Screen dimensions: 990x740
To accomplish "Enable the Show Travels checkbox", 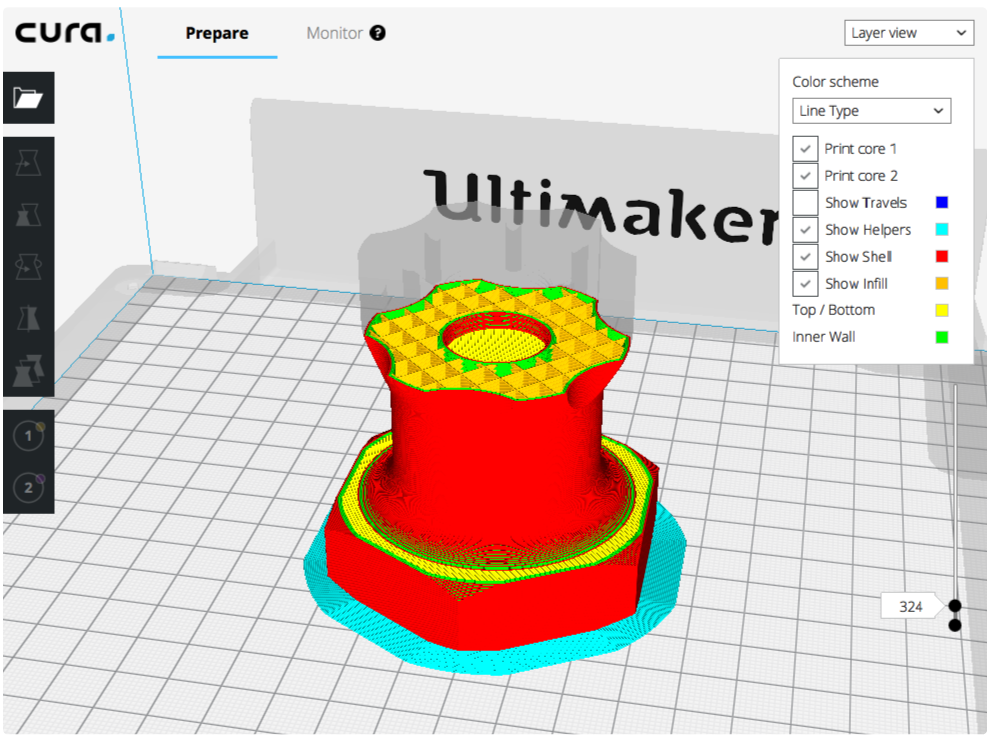I will pos(805,203).
